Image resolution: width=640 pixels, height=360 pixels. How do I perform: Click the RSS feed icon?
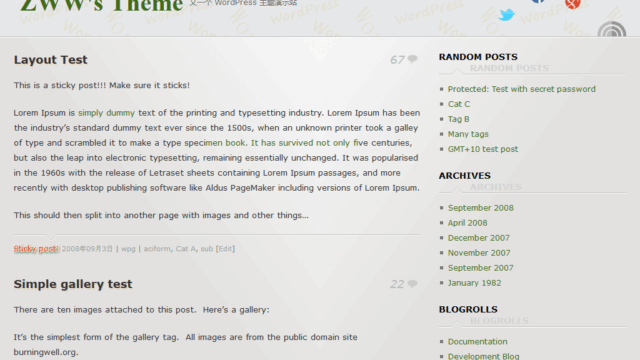pyautogui.click(x=612, y=29)
